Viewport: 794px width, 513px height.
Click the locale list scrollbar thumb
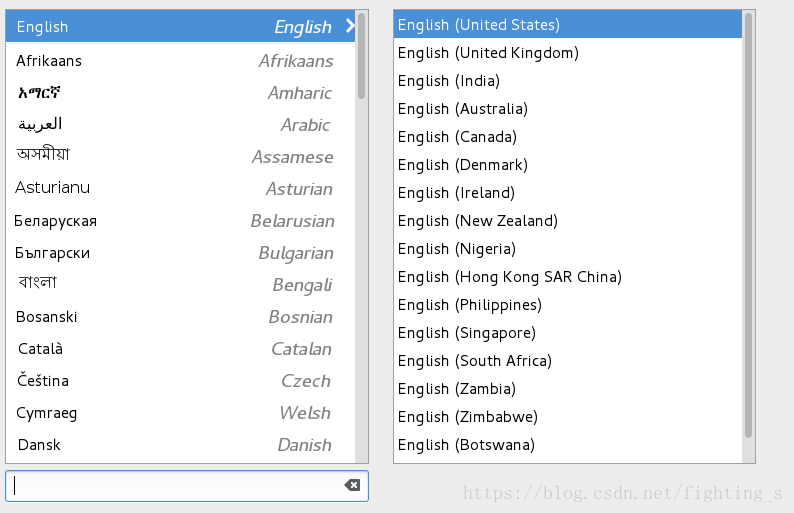[748, 225]
